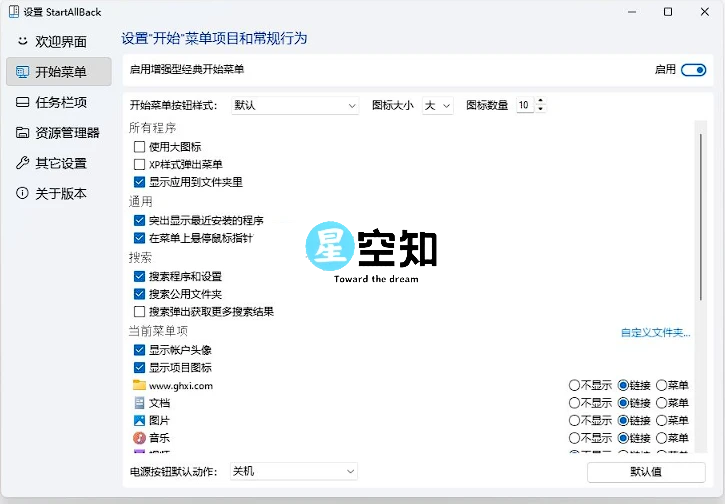The height and width of the screenshot is (504, 725).
Task: Click the 文档 item label
Action: pyautogui.click(x=160, y=403)
